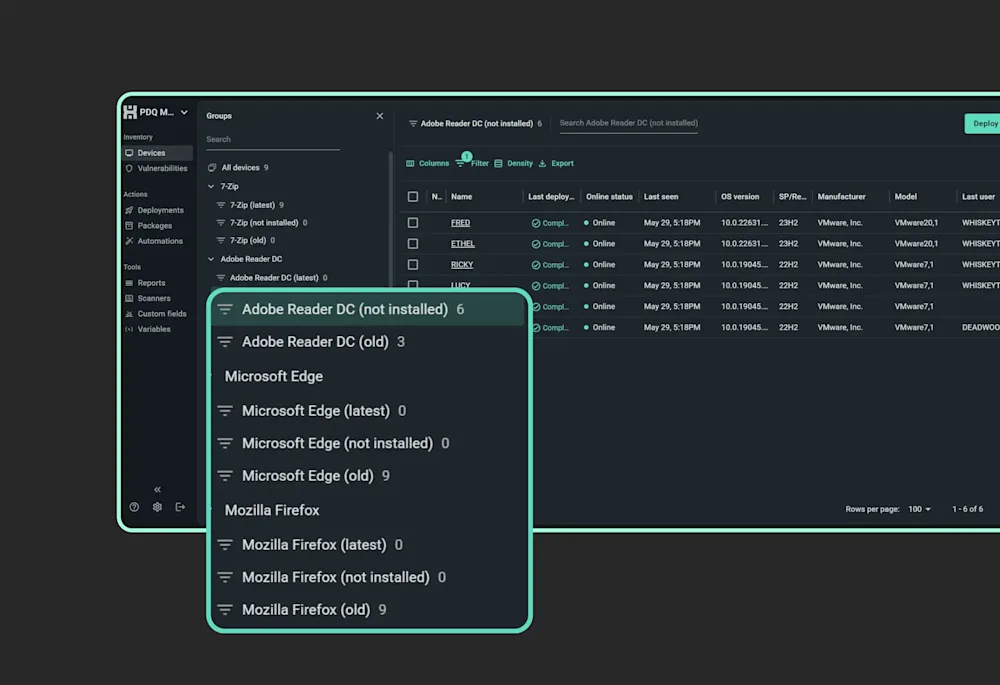Collapse the 7-Zip group folder

coord(211,186)
